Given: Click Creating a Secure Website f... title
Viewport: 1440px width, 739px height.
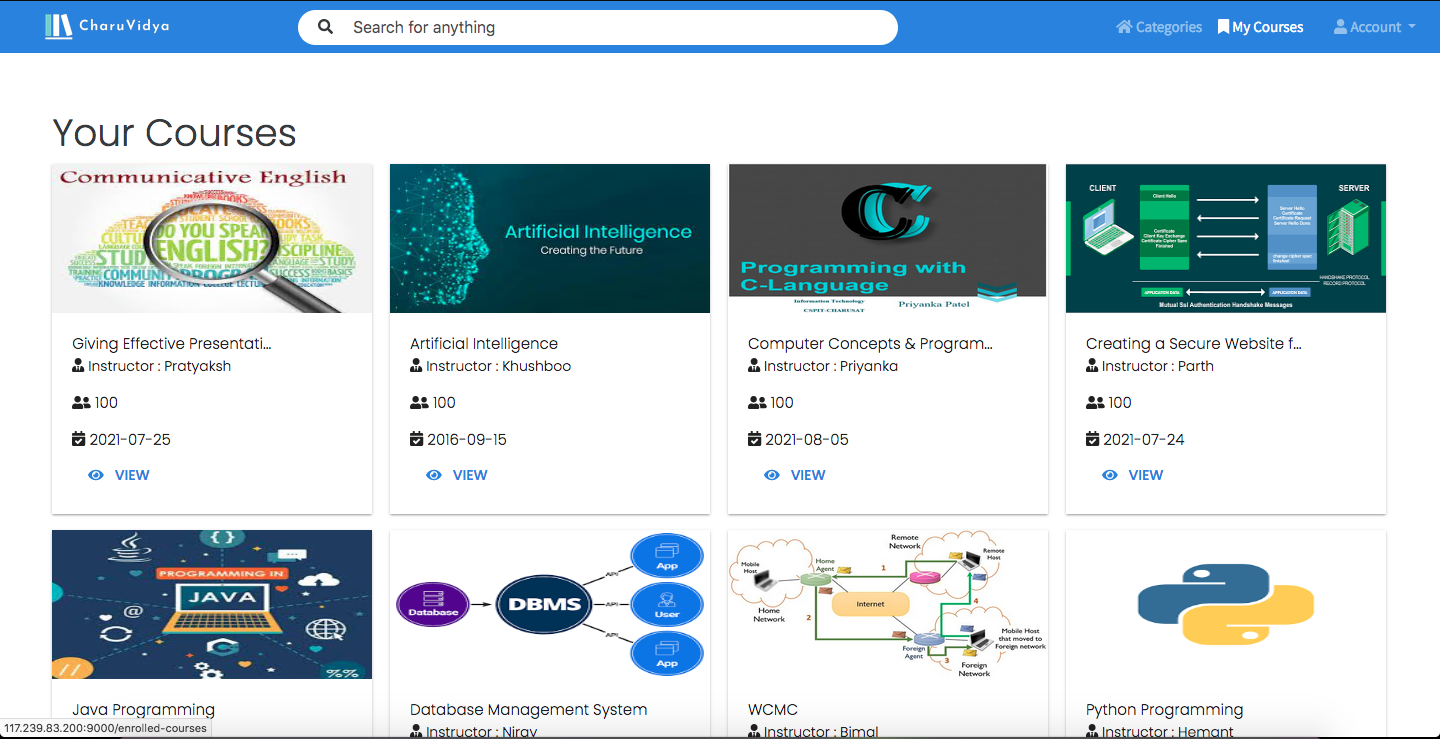Looking at the screenshot, I should coord(1194,344).
